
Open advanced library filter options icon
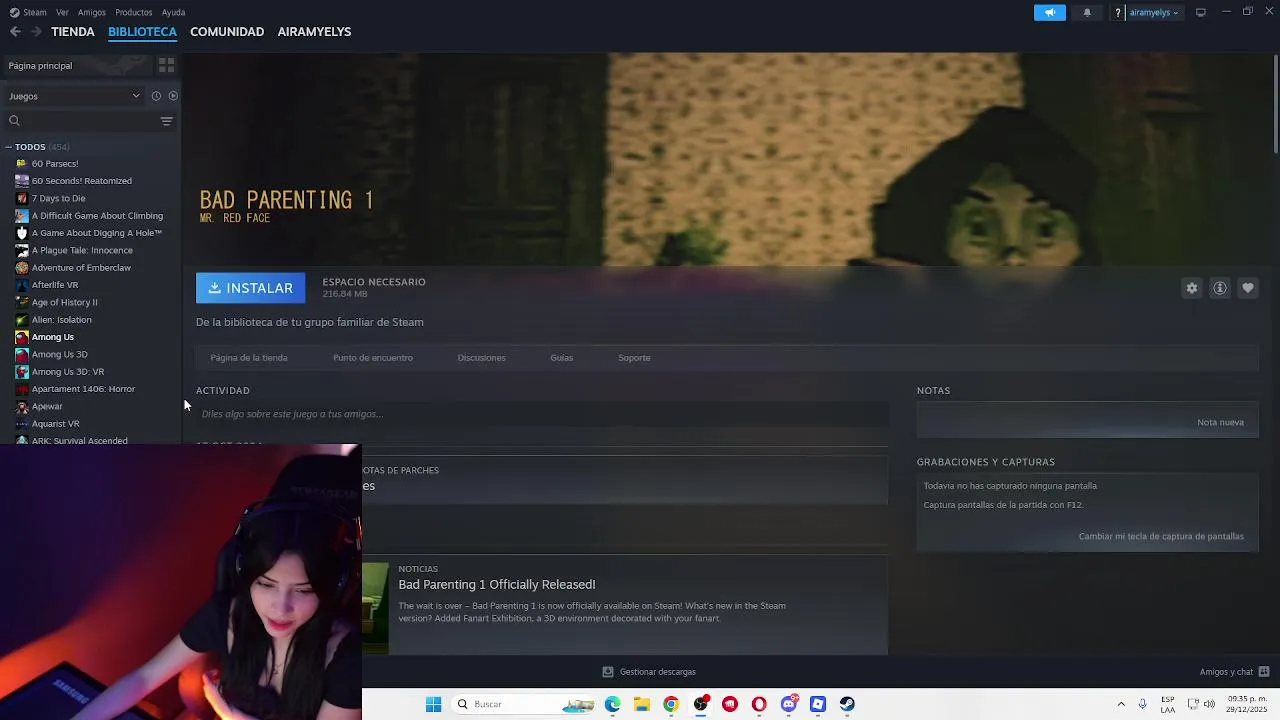tap(166, 121)
